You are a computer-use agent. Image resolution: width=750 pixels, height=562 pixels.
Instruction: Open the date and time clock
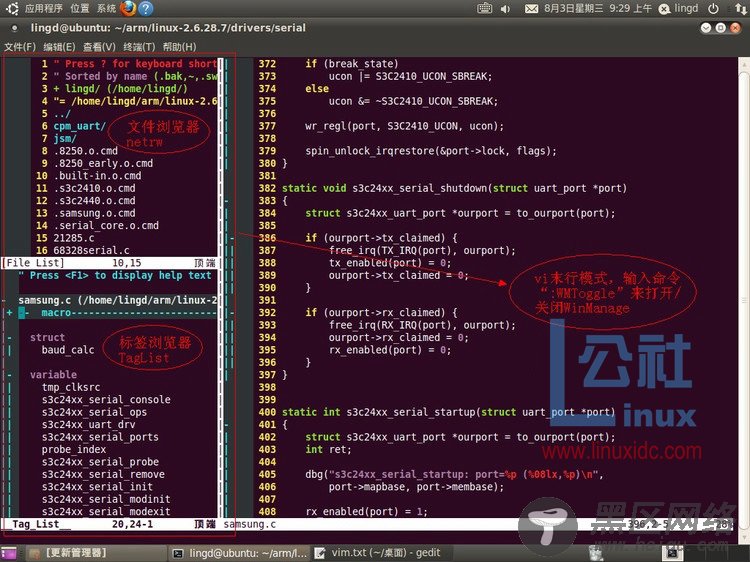[x=598, y=9]
